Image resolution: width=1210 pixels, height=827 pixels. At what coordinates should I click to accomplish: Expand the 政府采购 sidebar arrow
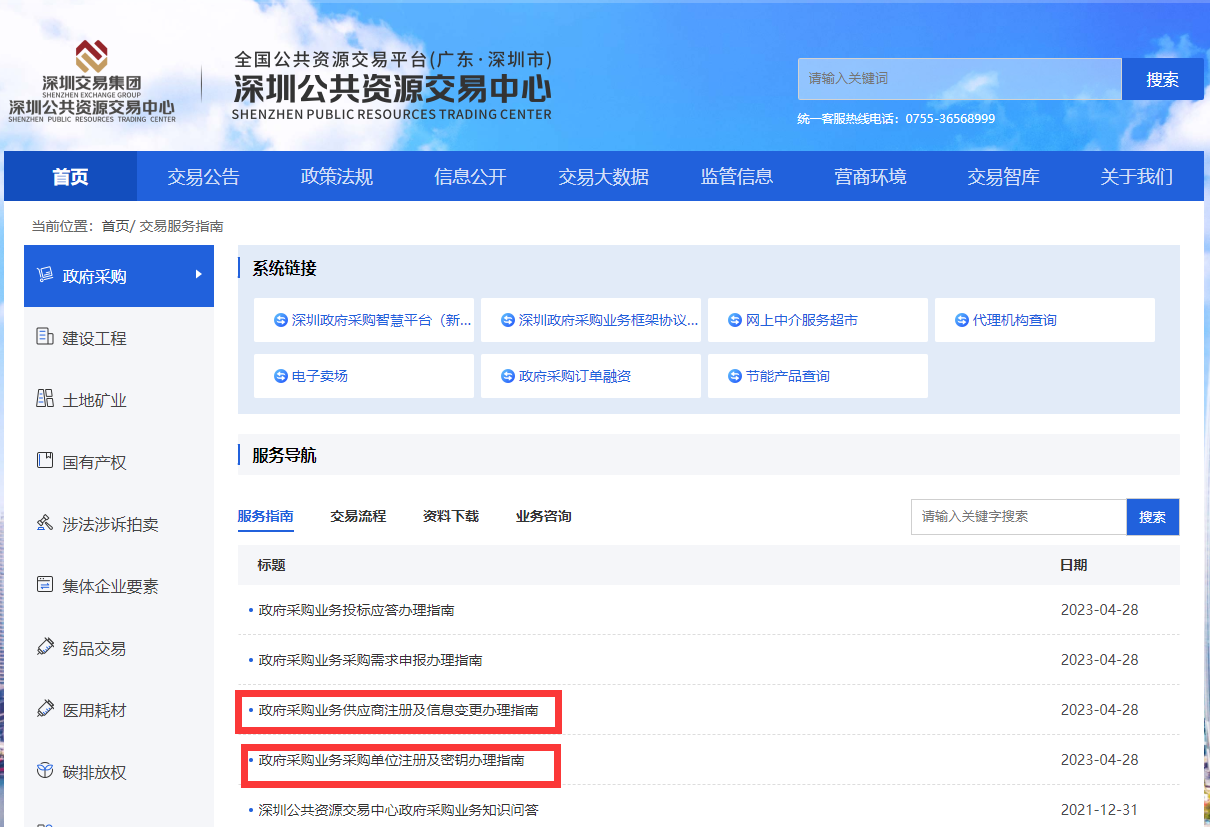tap(199, 274)
